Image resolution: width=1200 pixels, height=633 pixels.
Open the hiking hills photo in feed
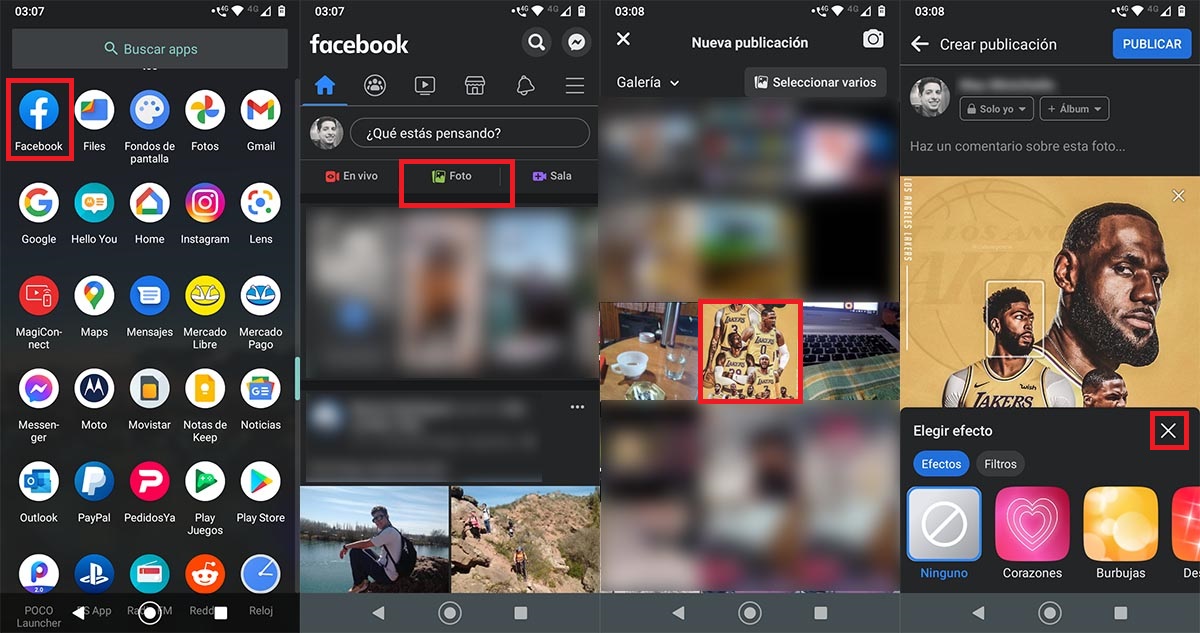525,540
